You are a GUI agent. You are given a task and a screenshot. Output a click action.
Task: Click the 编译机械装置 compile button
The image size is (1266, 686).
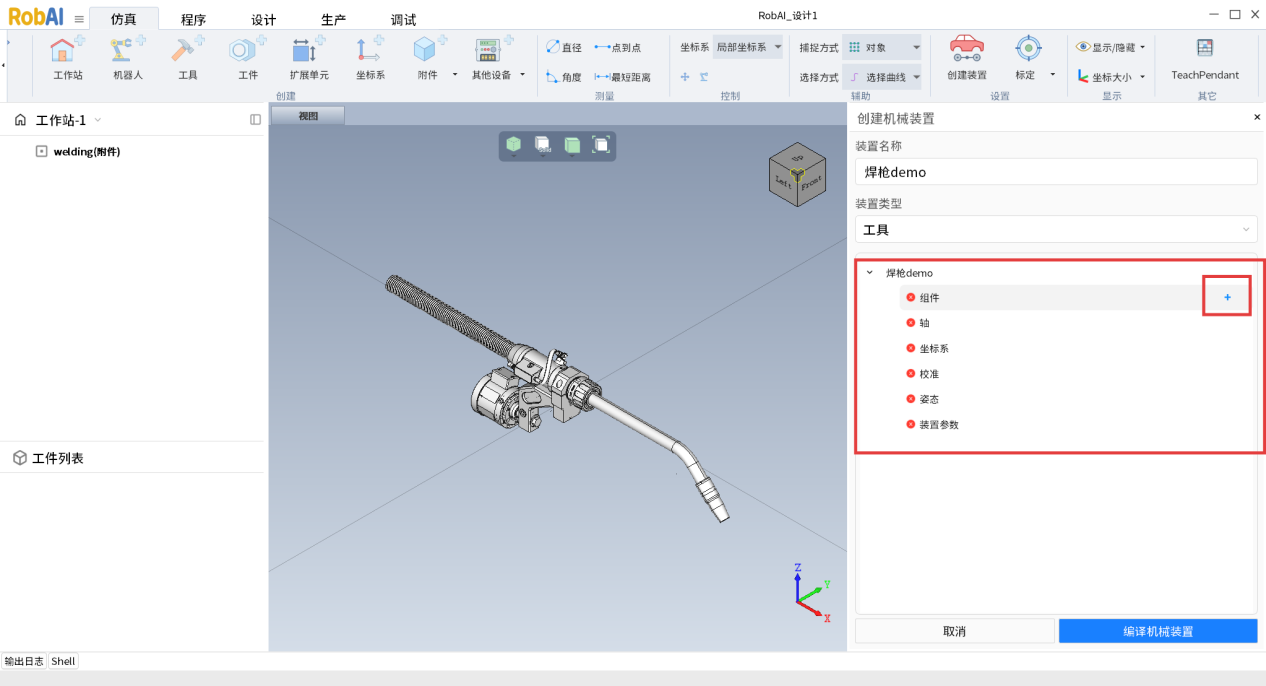click(x=1158, y=631)
